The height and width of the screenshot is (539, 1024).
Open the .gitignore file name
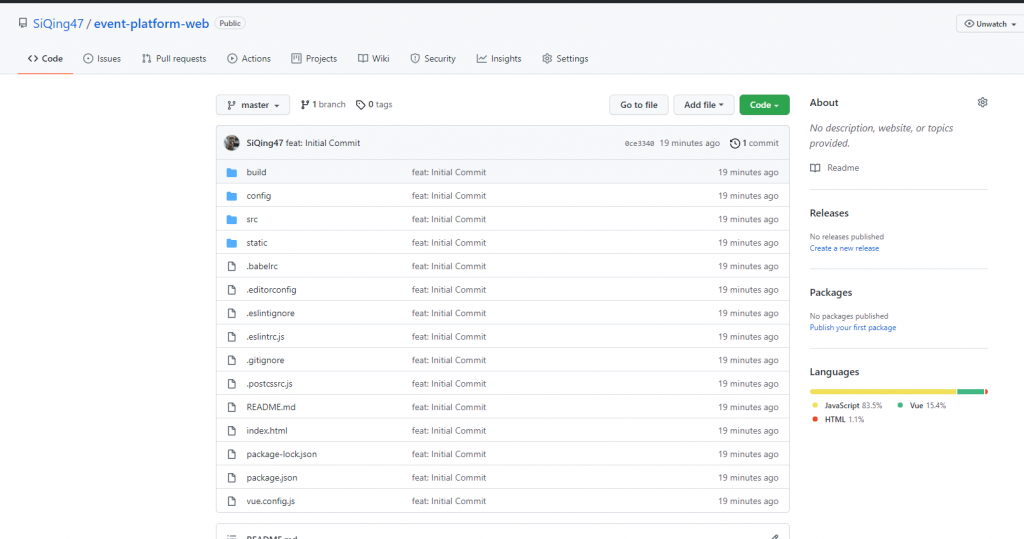tap(265, 361)
